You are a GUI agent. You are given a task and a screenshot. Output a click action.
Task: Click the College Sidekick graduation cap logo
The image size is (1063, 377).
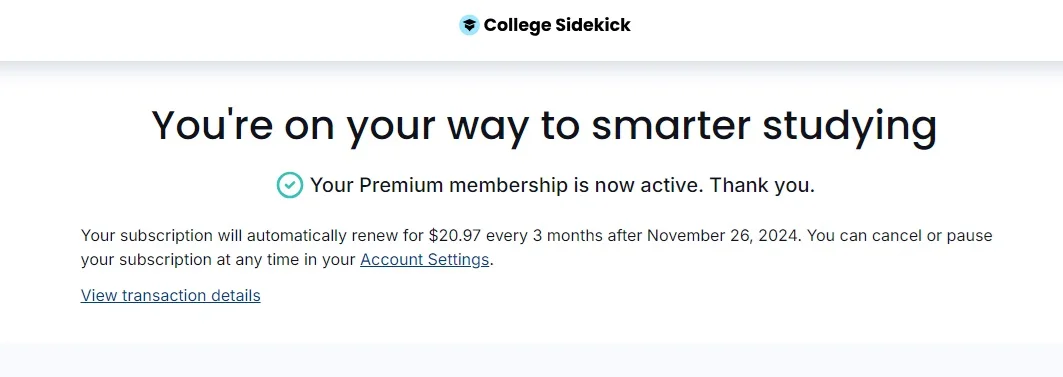(469, 25)
